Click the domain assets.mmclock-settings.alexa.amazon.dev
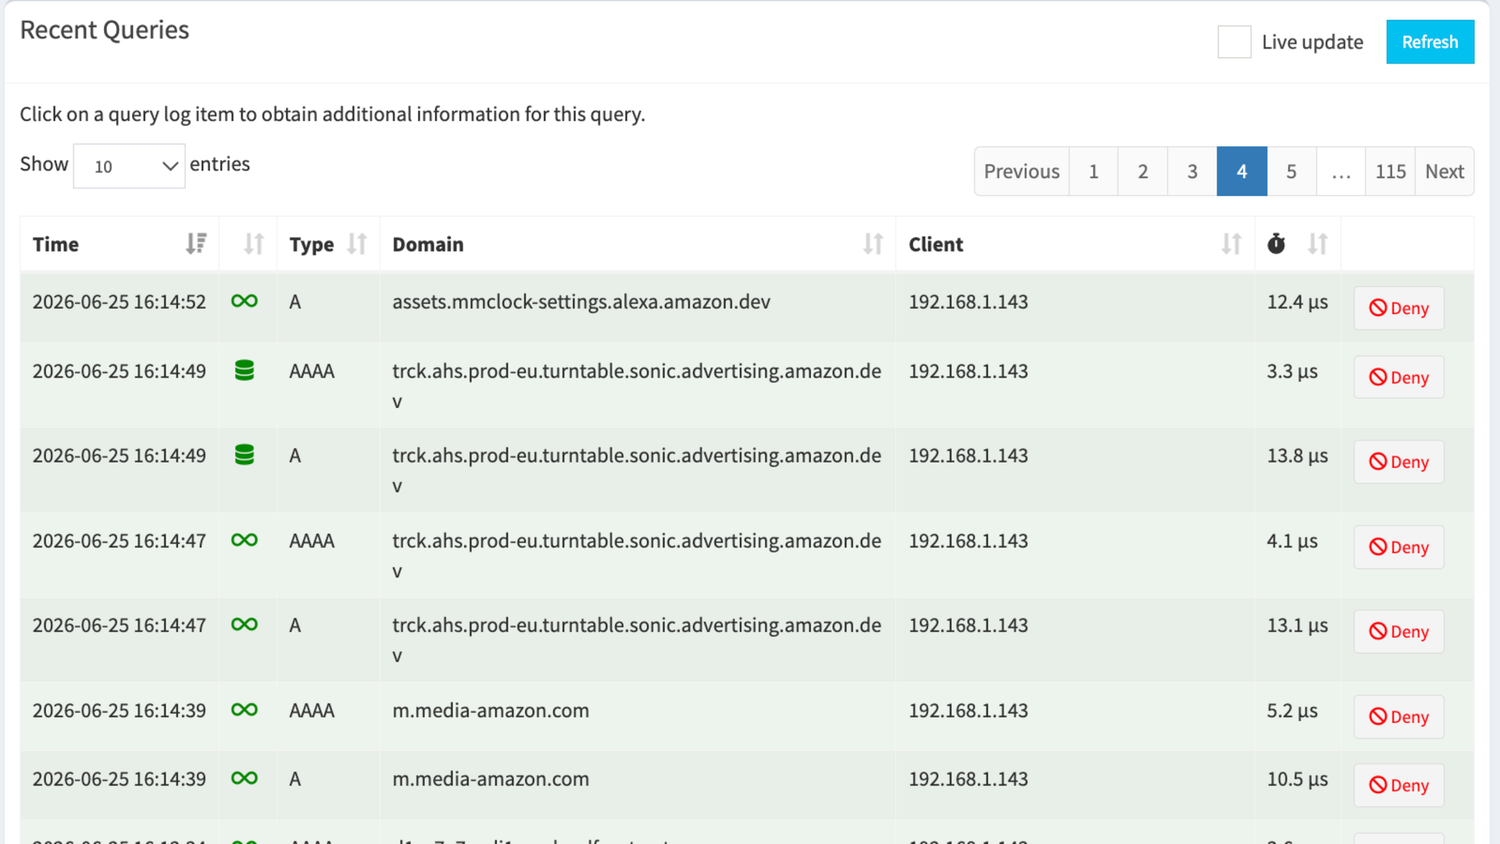Viewport: 1500px width, 844px height. (x=581, y=302)
